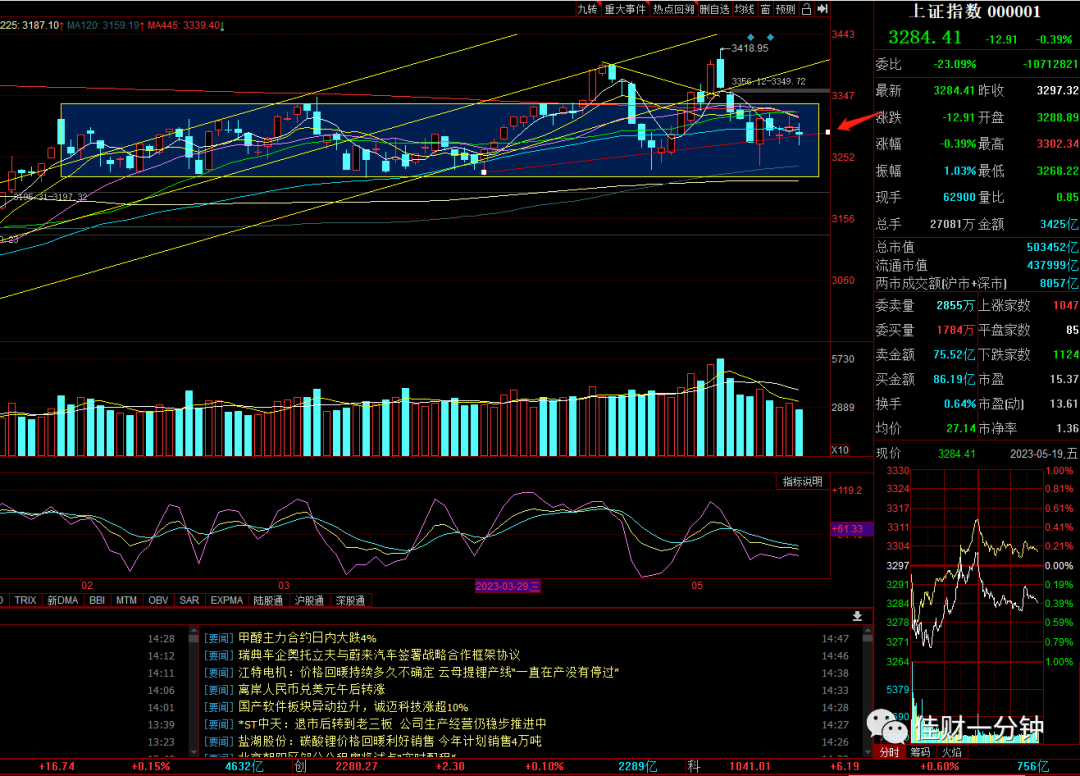The image size is (1080, 776).
Task: Click the 委比 -23.09% value
Action: tap(955, 64)
